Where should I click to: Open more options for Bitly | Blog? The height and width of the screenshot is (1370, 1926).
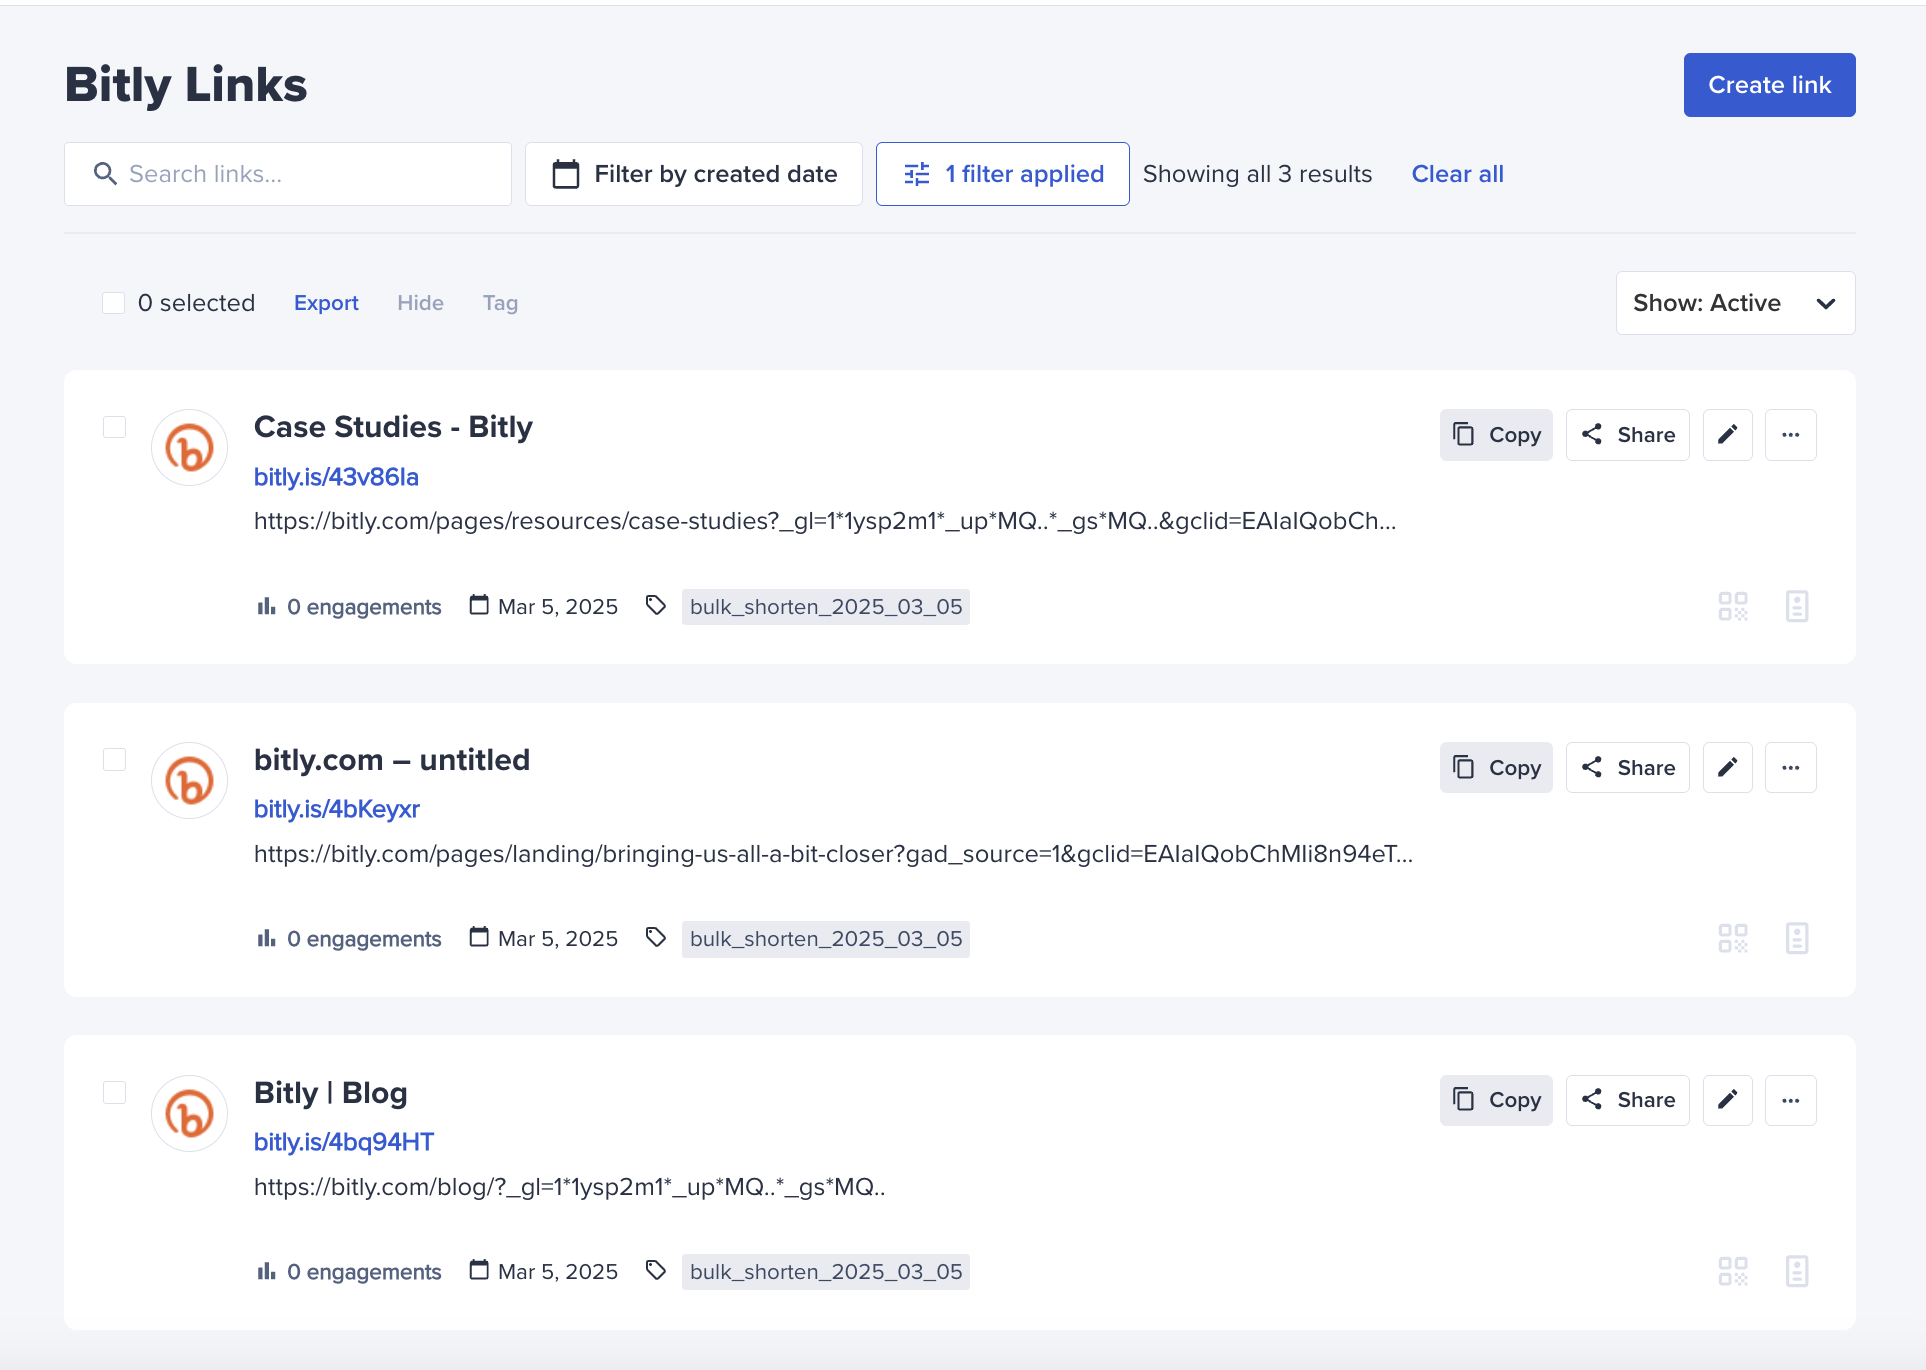click(x=1790, y=1100)
